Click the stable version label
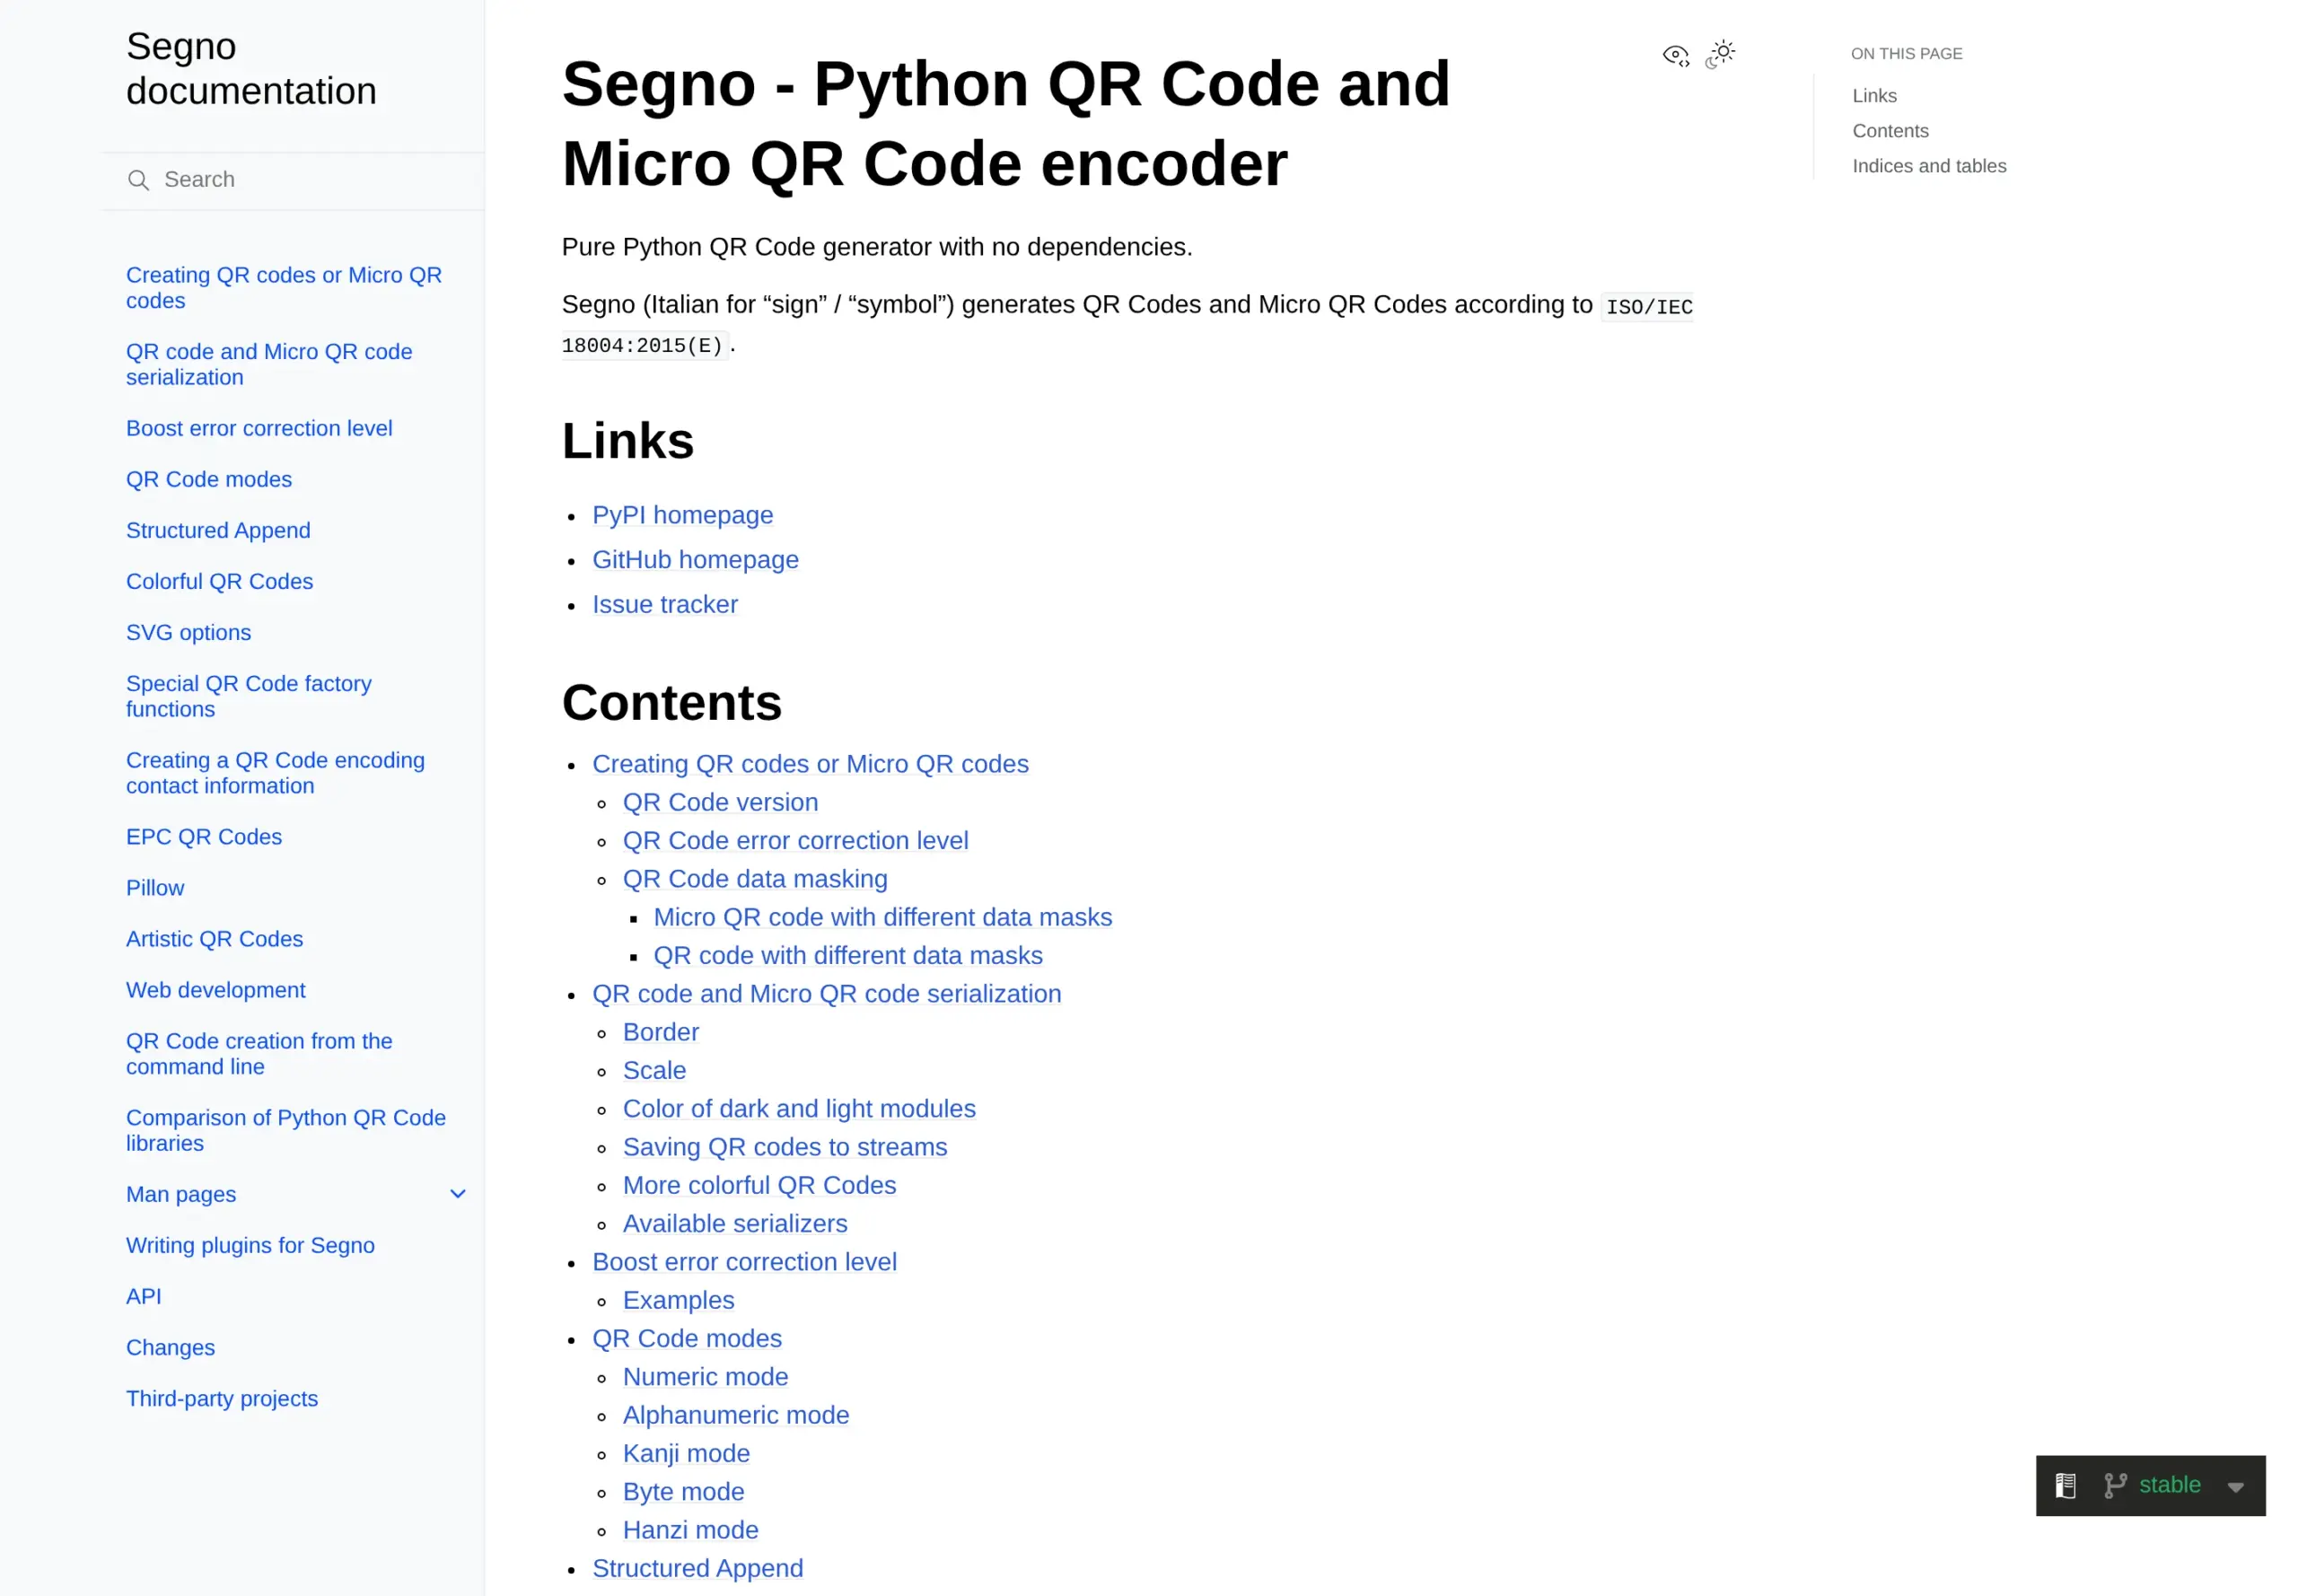Screen dimensions: 2298x1596 pyautogui.click(x=2169, y=1484)
